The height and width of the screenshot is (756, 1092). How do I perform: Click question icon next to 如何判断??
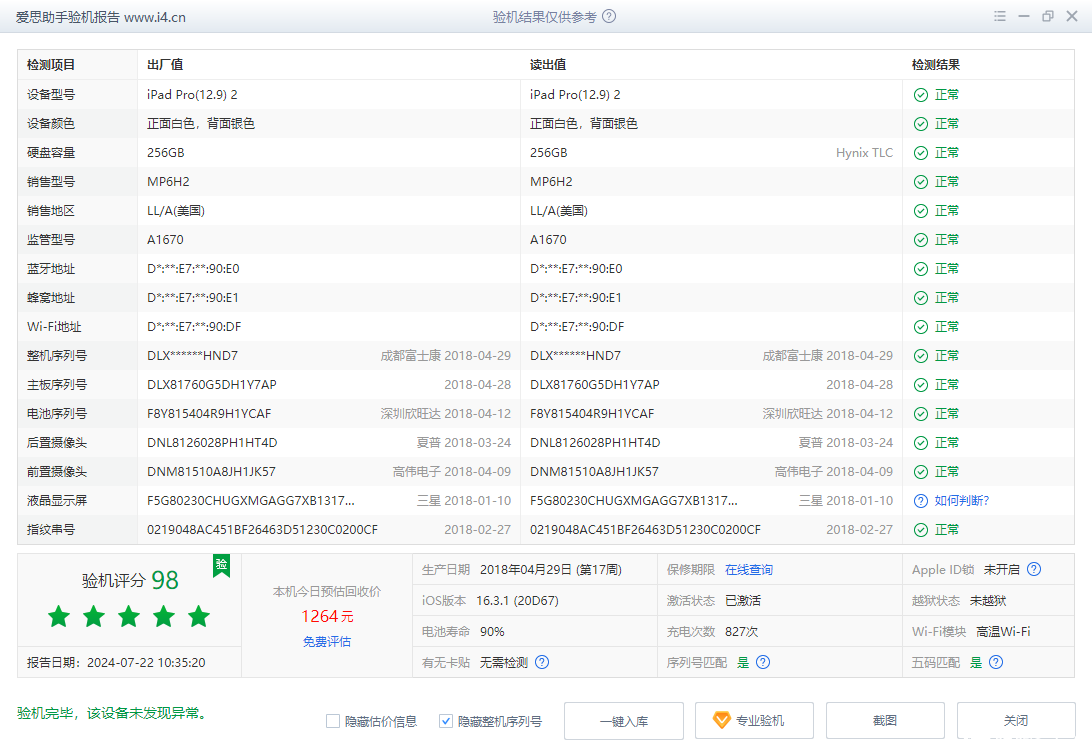pos(921,501)
